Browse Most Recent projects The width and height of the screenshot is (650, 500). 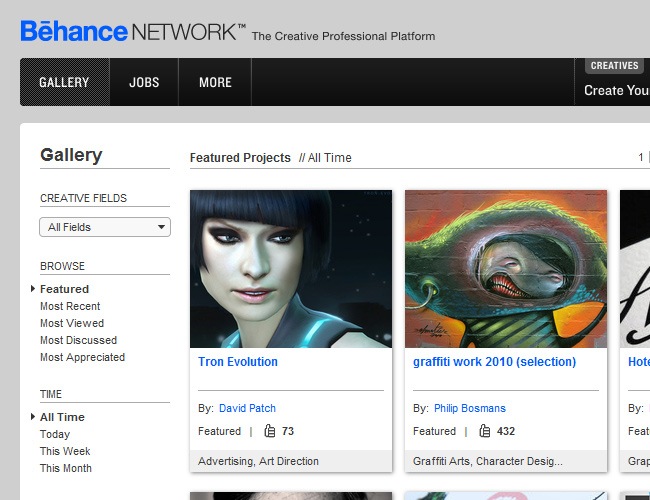pyautogui.click(x=70, y=306)
